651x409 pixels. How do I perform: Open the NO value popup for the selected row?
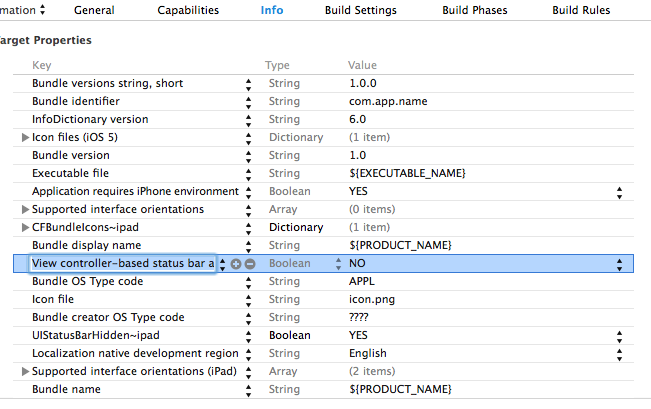pyautogui.click(x=619, y=264)
